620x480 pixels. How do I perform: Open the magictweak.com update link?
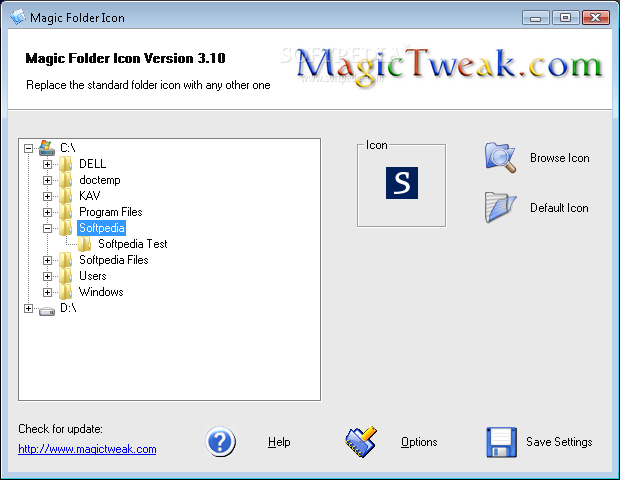[87, 449]
